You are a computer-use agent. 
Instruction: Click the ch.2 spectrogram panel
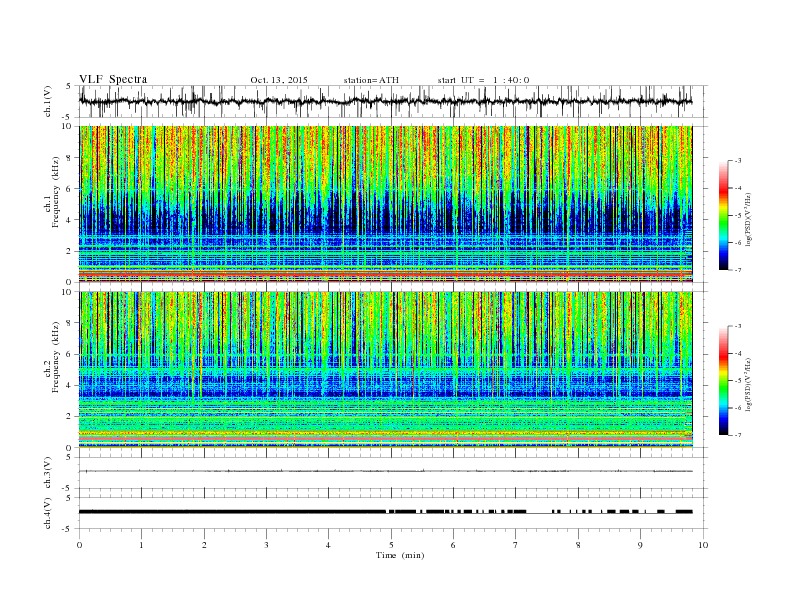coord(385,369)
